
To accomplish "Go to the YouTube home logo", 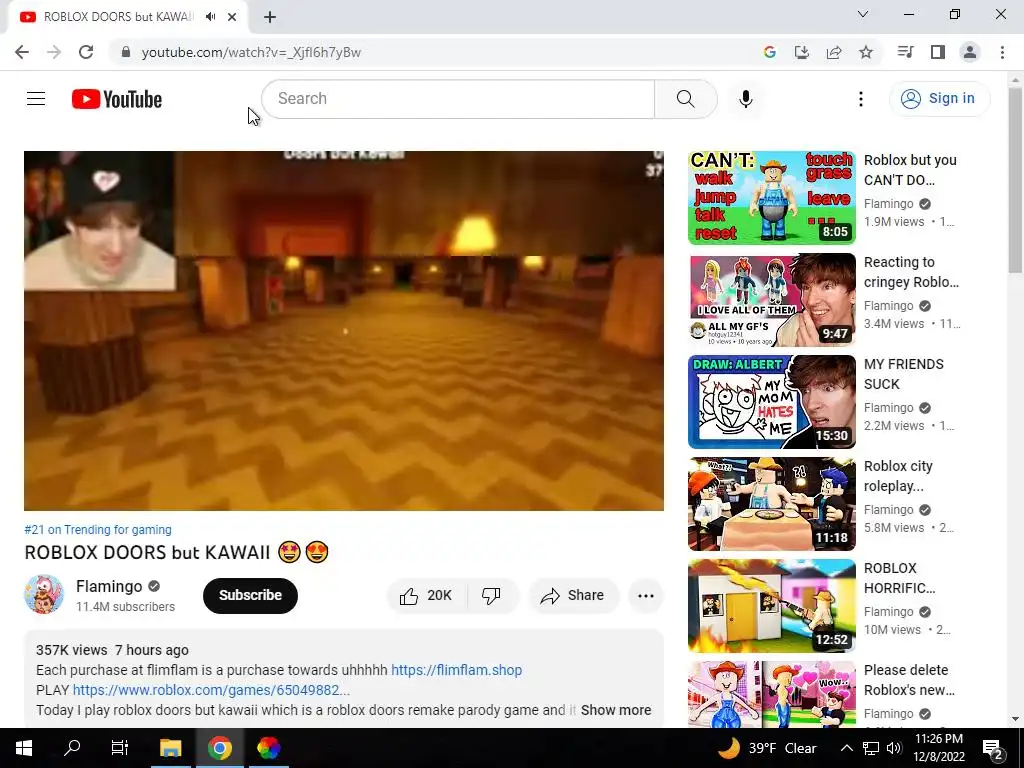I will click(117, 99).
